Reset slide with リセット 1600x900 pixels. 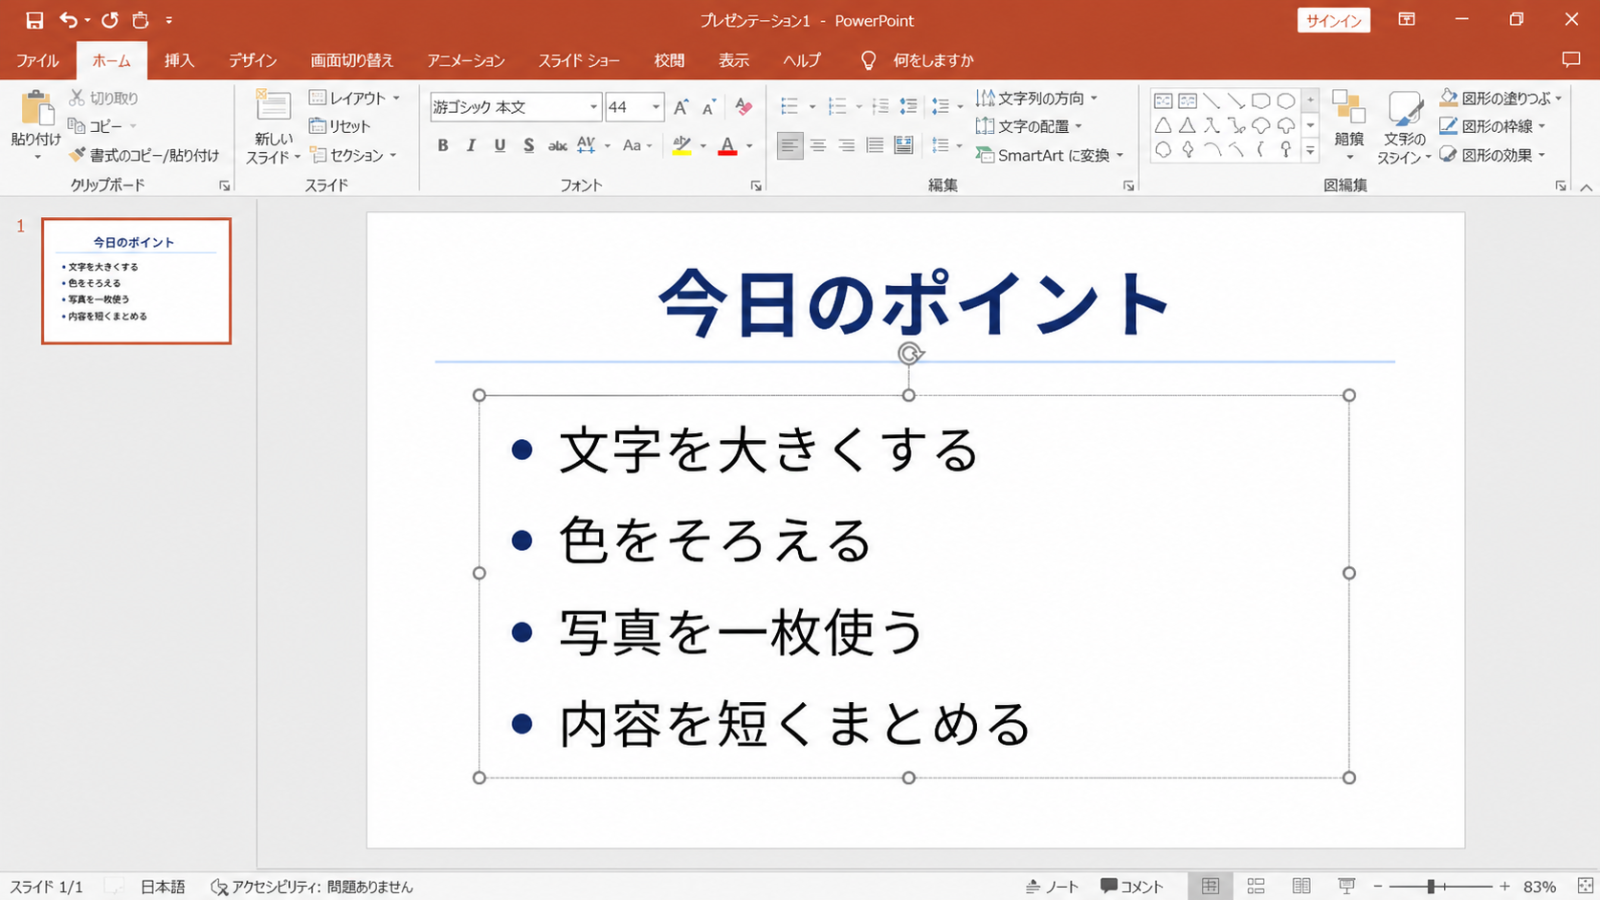[x=340, y=126]
